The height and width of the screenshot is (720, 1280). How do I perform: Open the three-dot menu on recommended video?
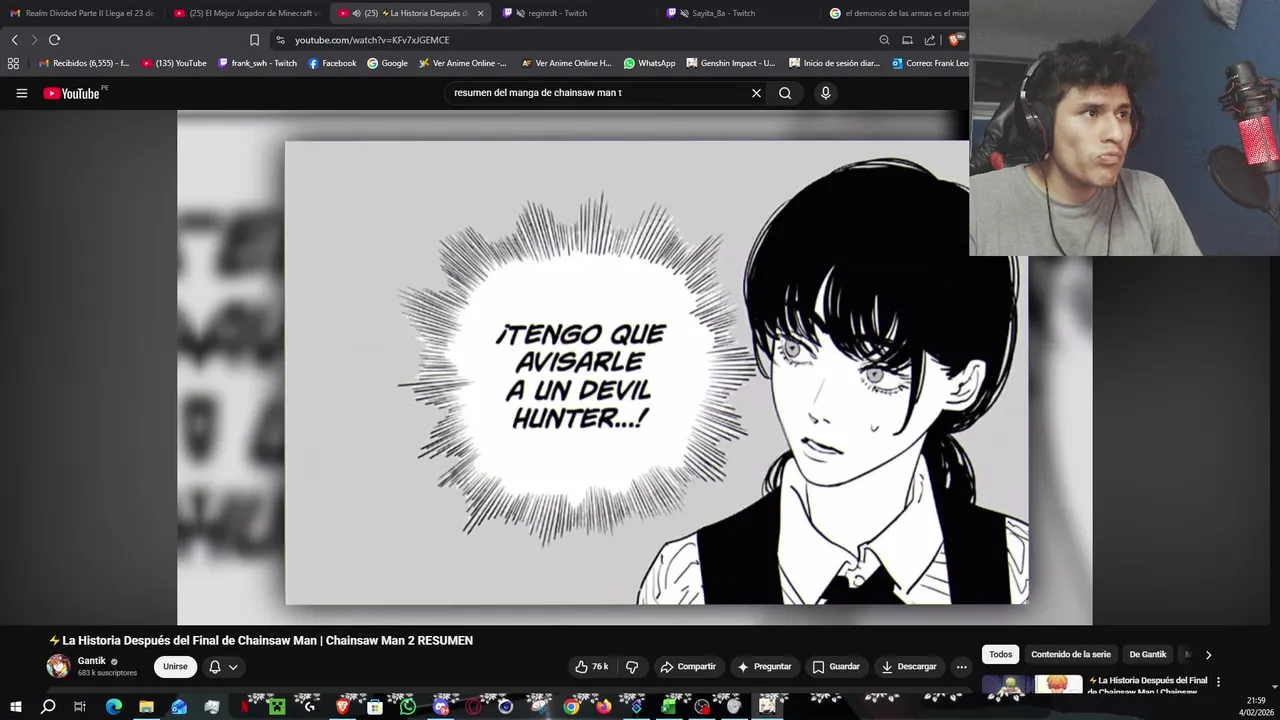pyautogui.click(x=1218, y=682)
